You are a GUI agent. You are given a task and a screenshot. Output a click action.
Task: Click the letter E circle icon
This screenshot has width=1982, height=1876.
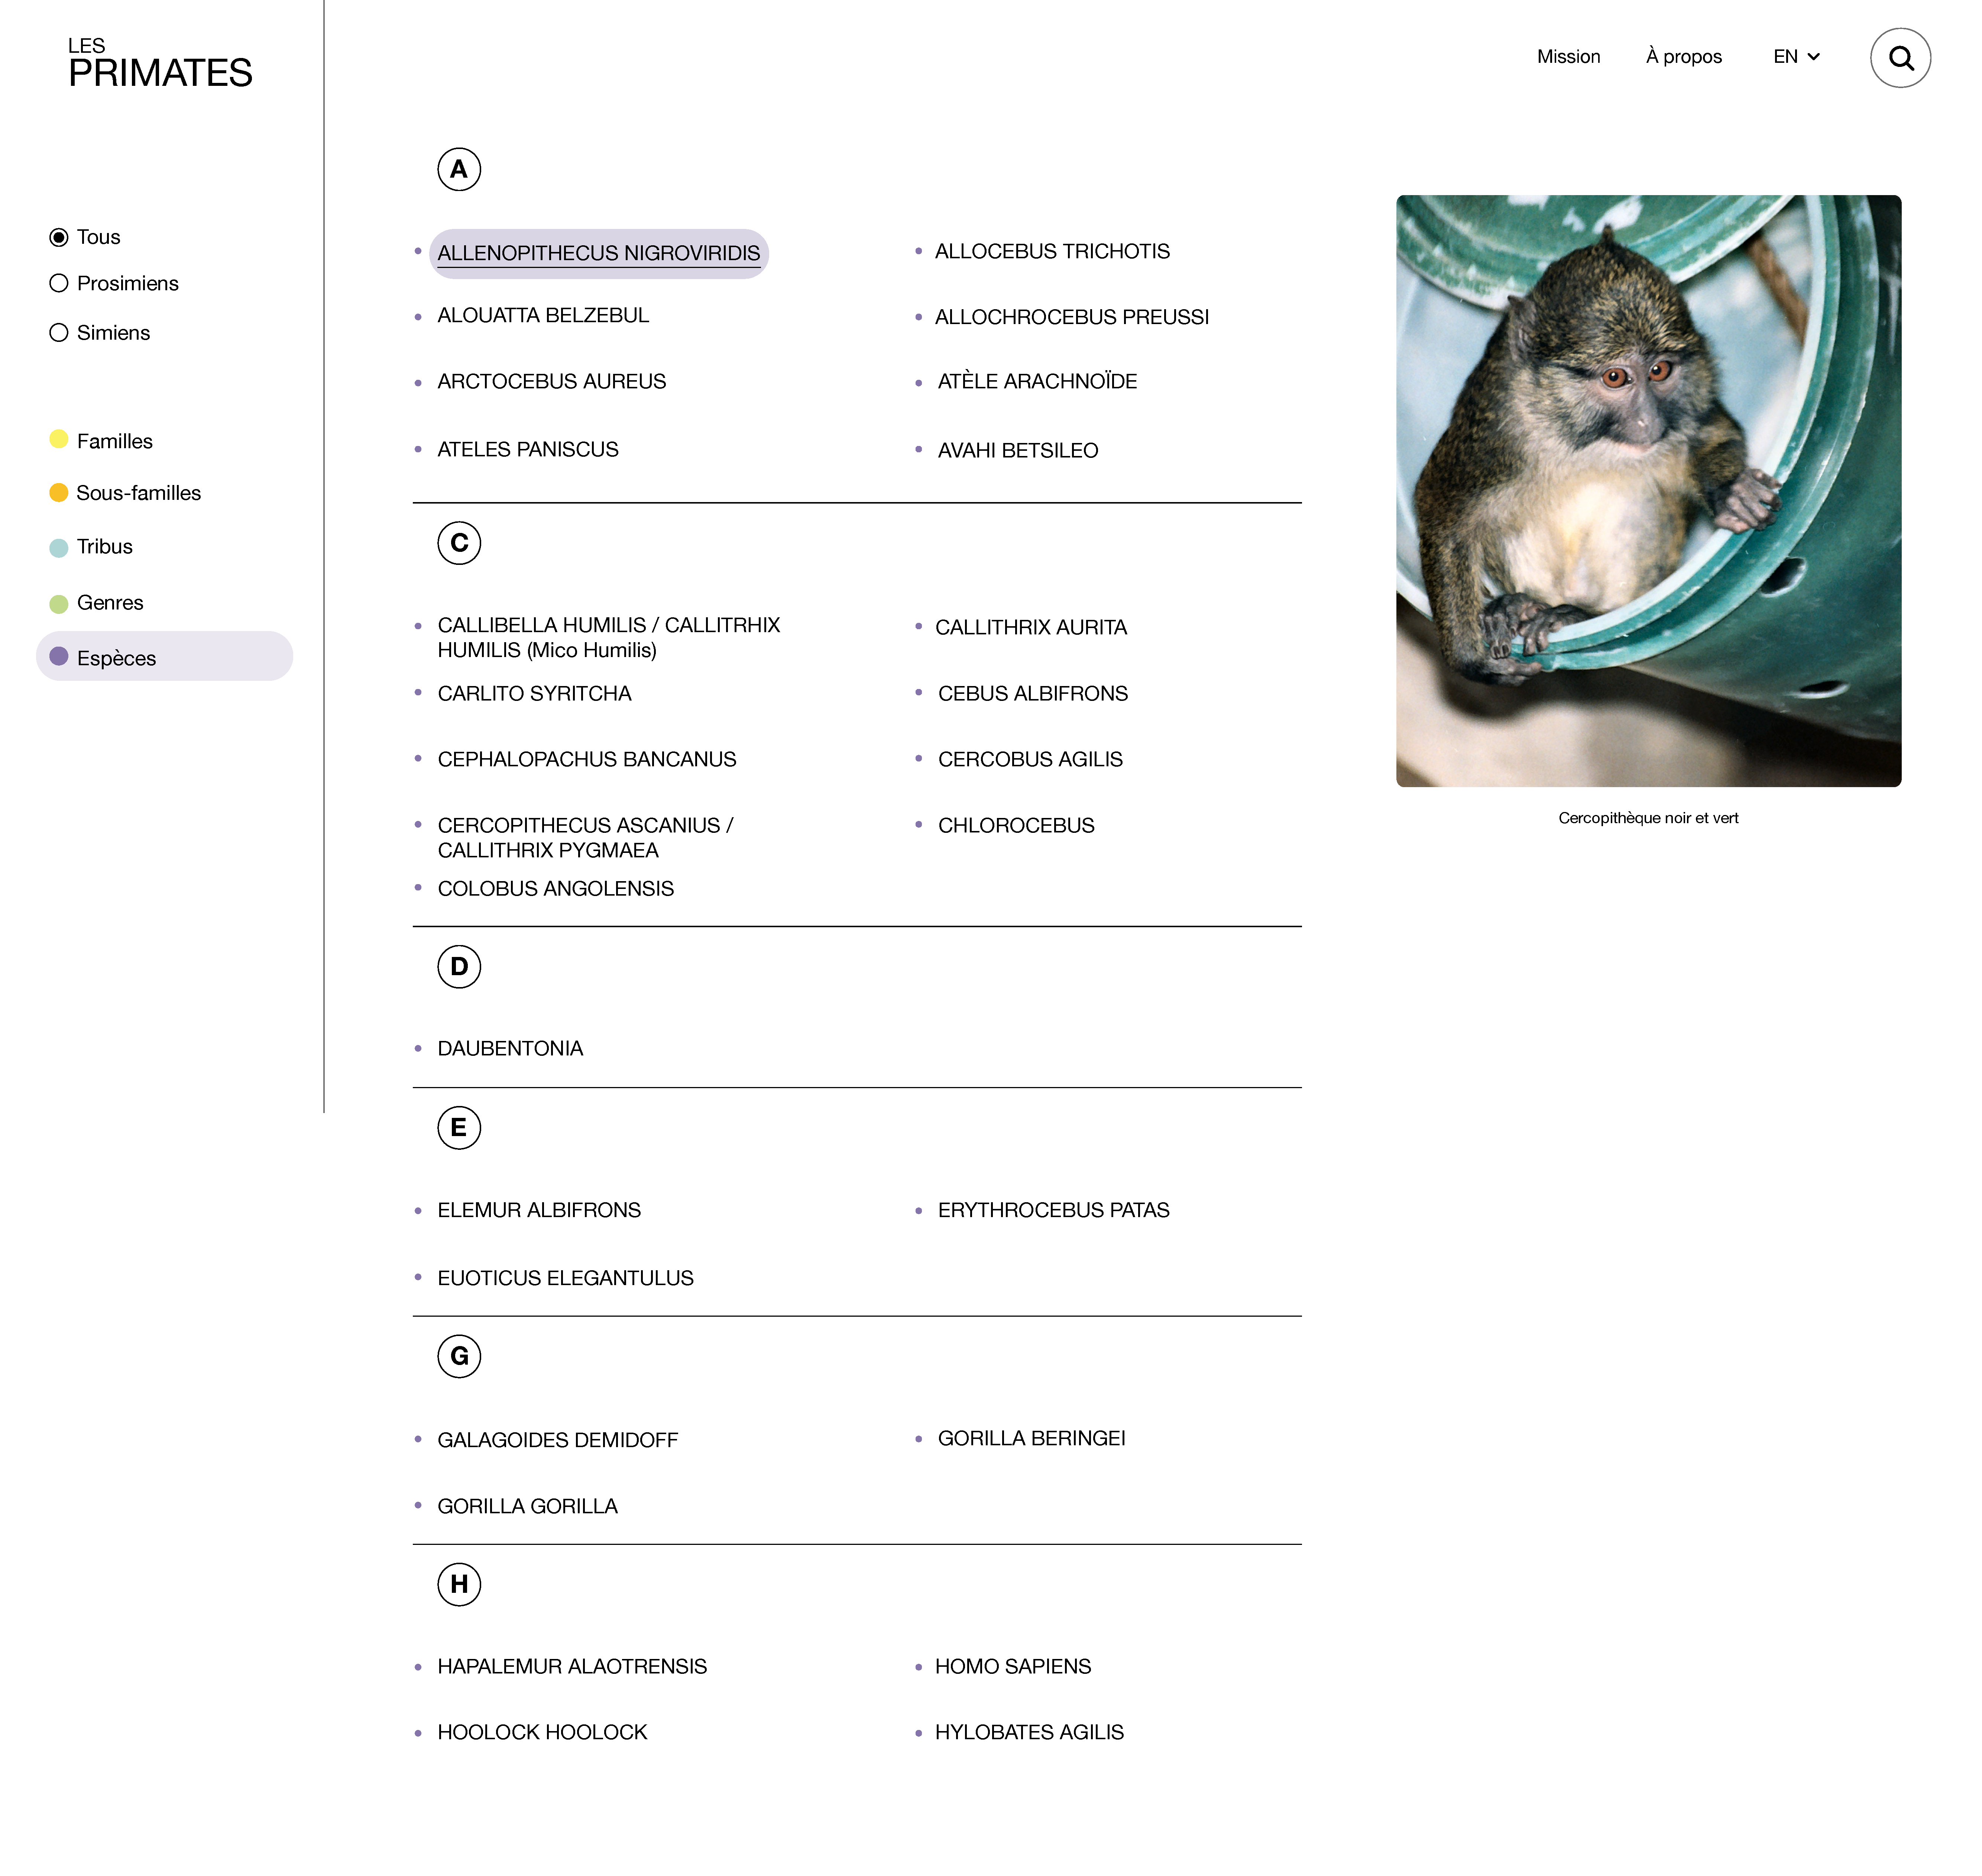pos(459,1128)
